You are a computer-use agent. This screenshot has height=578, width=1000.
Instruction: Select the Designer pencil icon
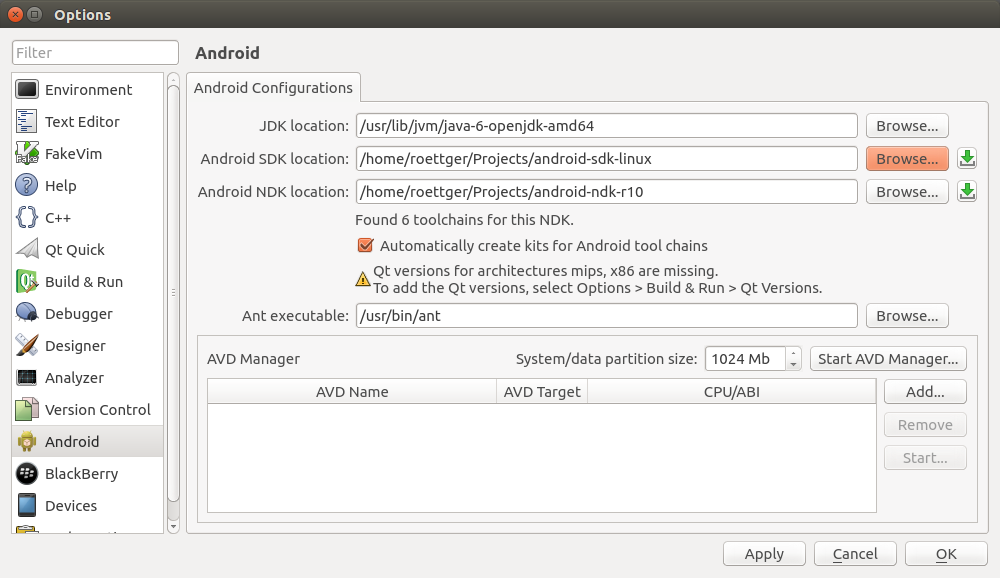click(27, 345)
